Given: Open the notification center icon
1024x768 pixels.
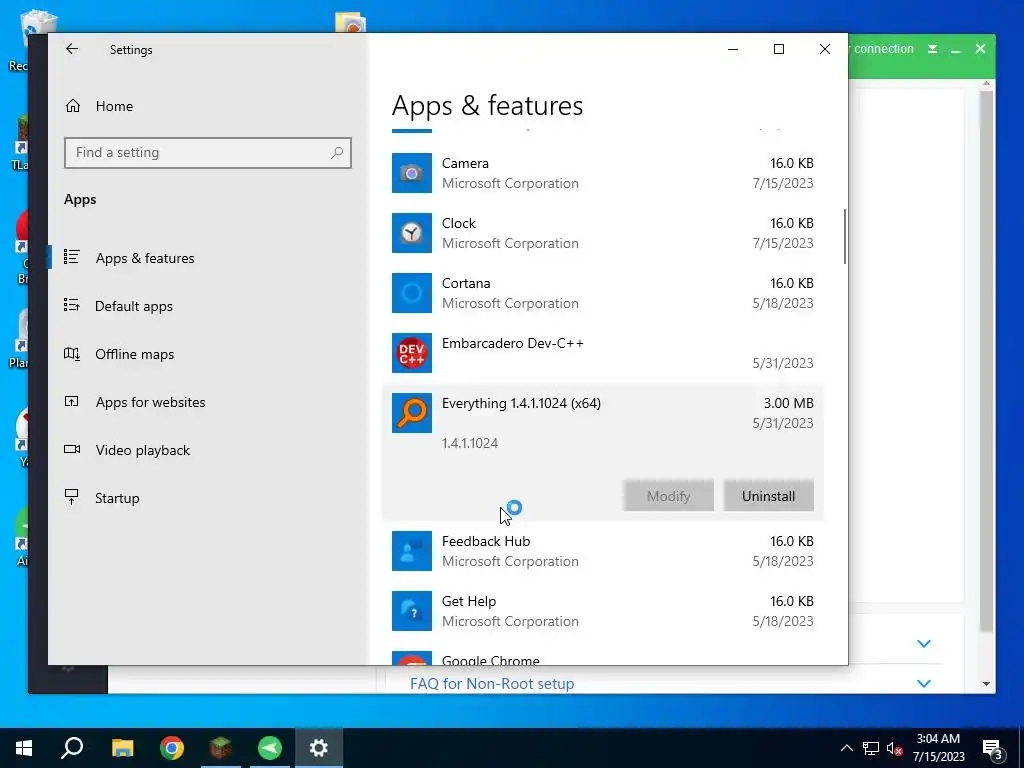Looking at the screenshot, I should pyautogui.click(x=993, y=748).
